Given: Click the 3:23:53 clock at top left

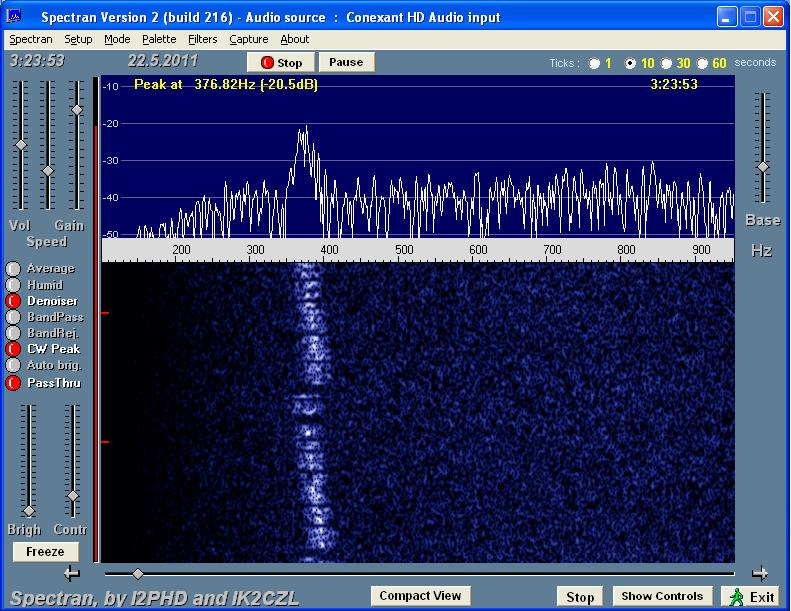Looking at the screenshot, I should (37, 61).
